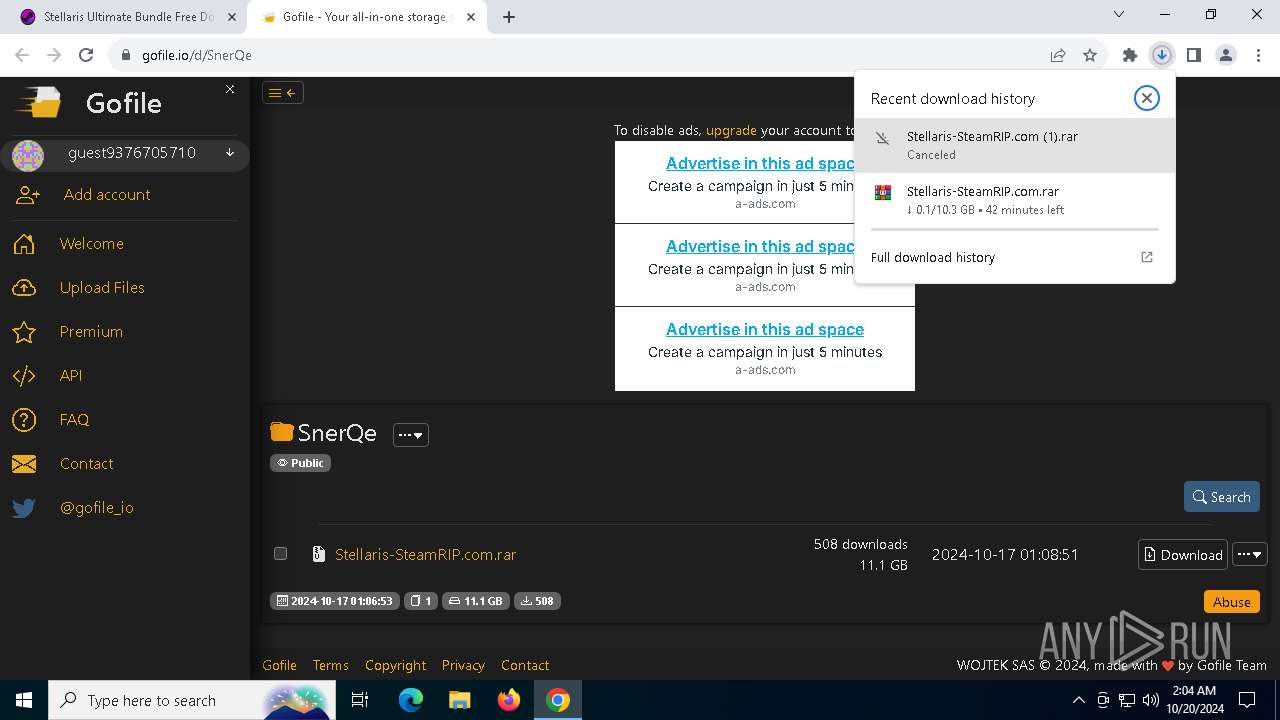Toggle the Chrome side panel icon

coord(1194,55)
